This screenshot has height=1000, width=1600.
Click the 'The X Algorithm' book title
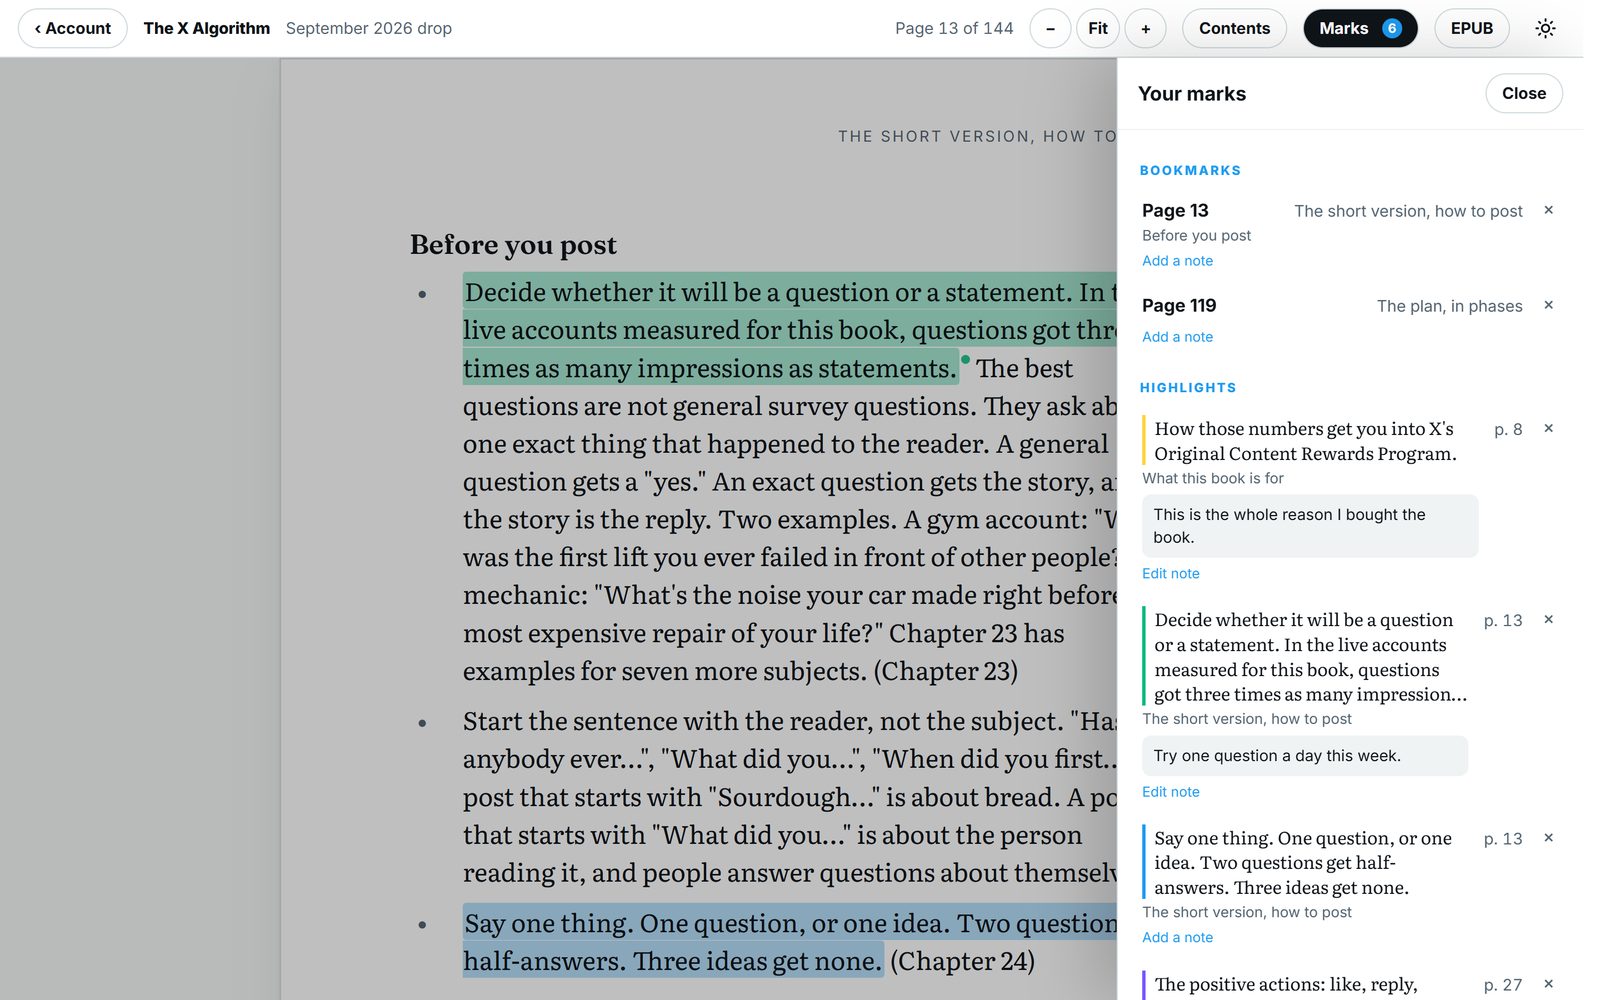[206, 28]
